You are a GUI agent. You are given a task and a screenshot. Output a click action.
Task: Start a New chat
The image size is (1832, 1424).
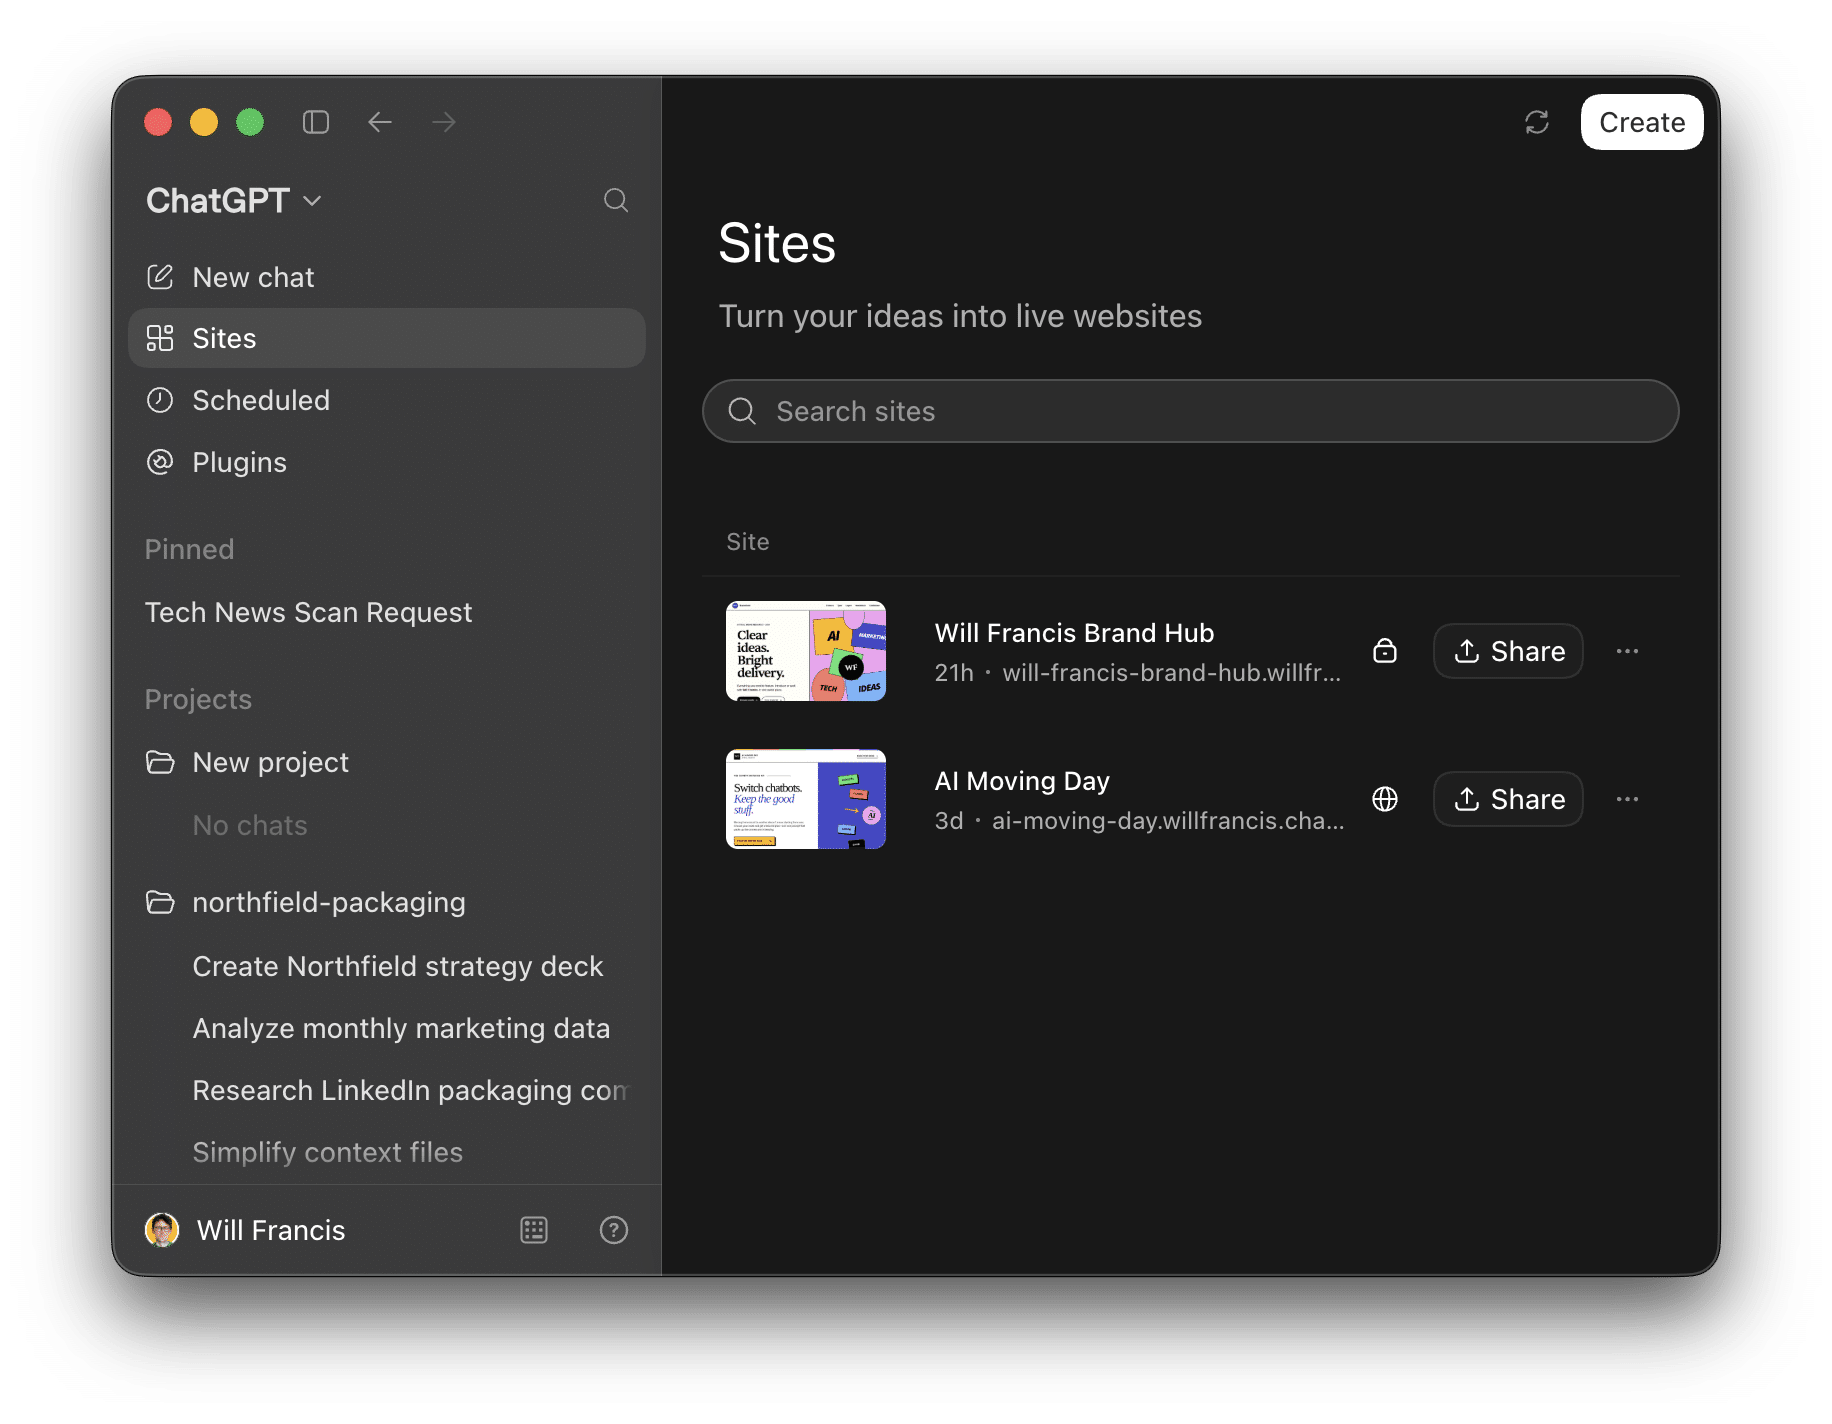click(x=387, y=277)
